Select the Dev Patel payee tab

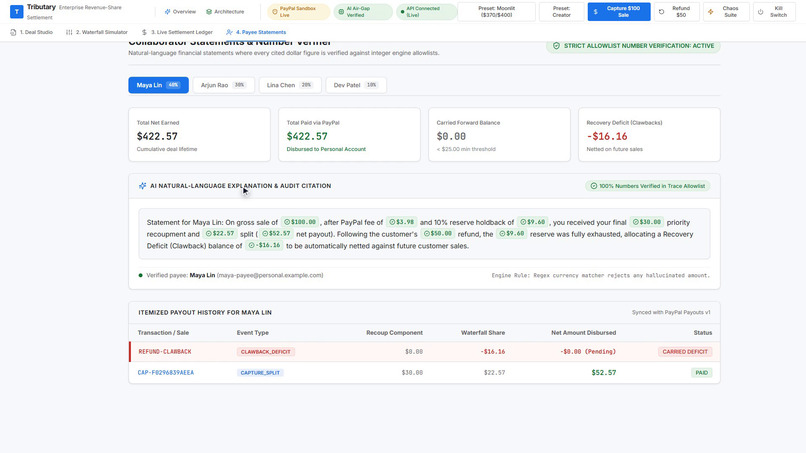[356, 85]
